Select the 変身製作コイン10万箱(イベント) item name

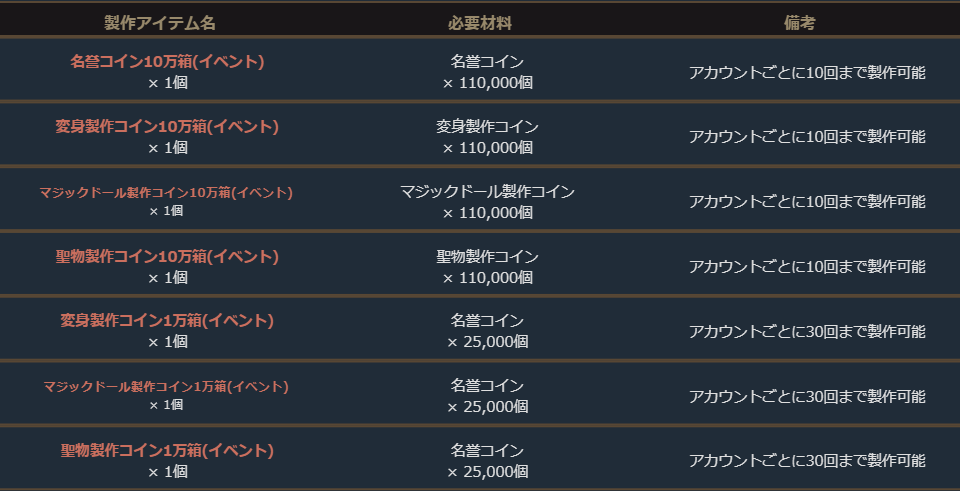[167, 127]
